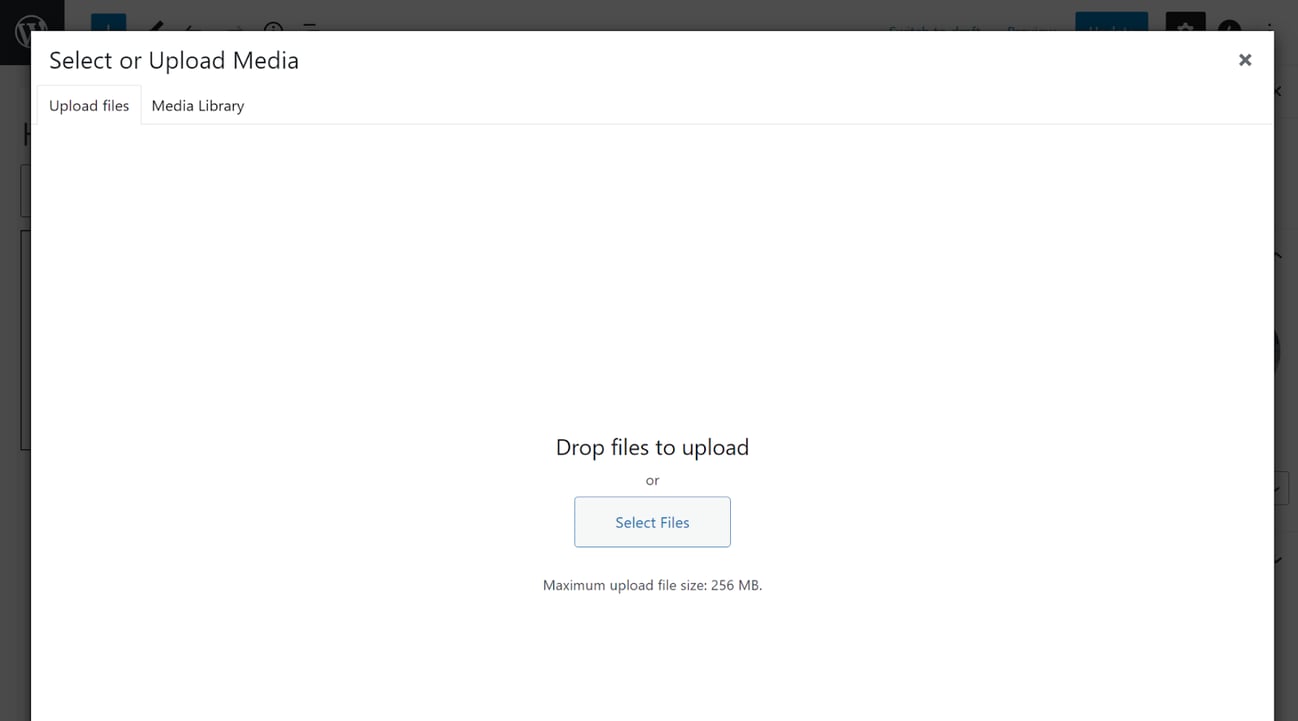1298x721 pixels.
Task: Close the Select or Upload Media dialog
Action: (1245, 60)
